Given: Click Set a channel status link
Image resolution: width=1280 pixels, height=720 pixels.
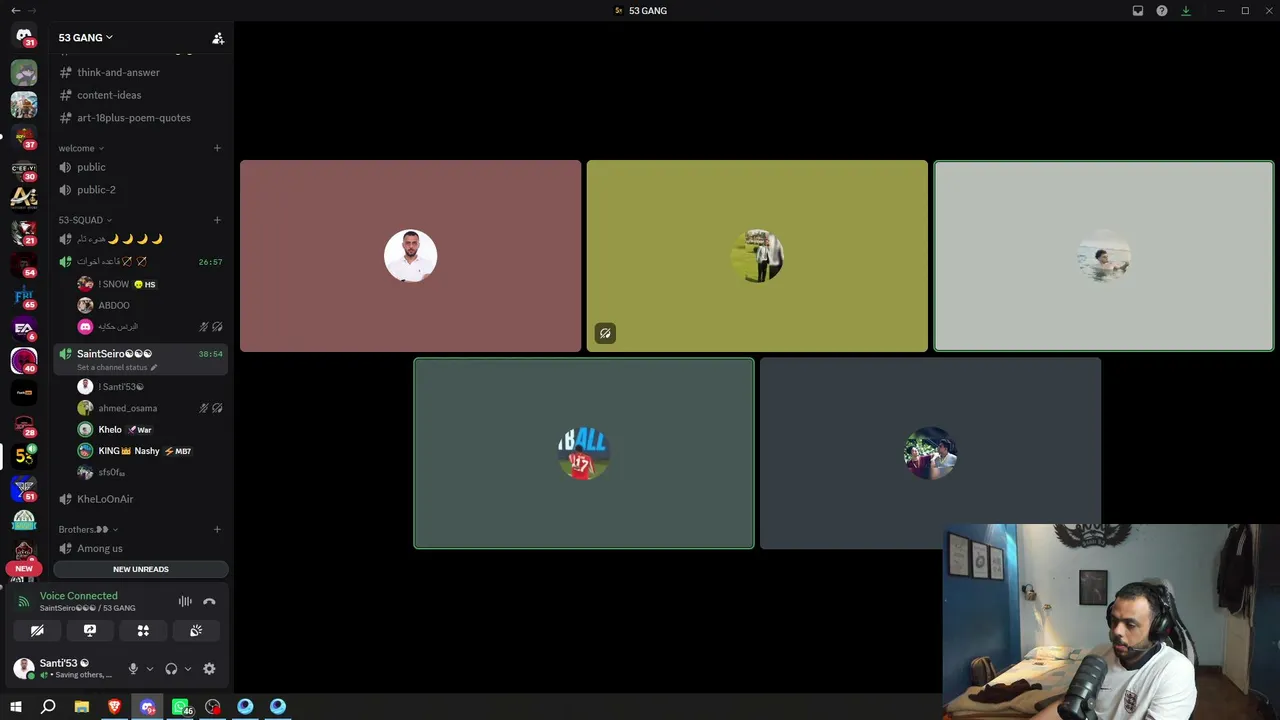Looking at the screenshot, I should coord(113,367).
